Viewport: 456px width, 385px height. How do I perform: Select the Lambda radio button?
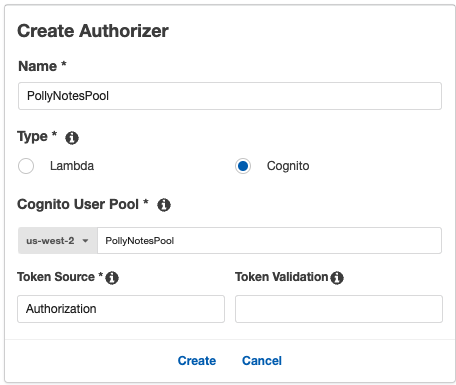click(26, 166)
